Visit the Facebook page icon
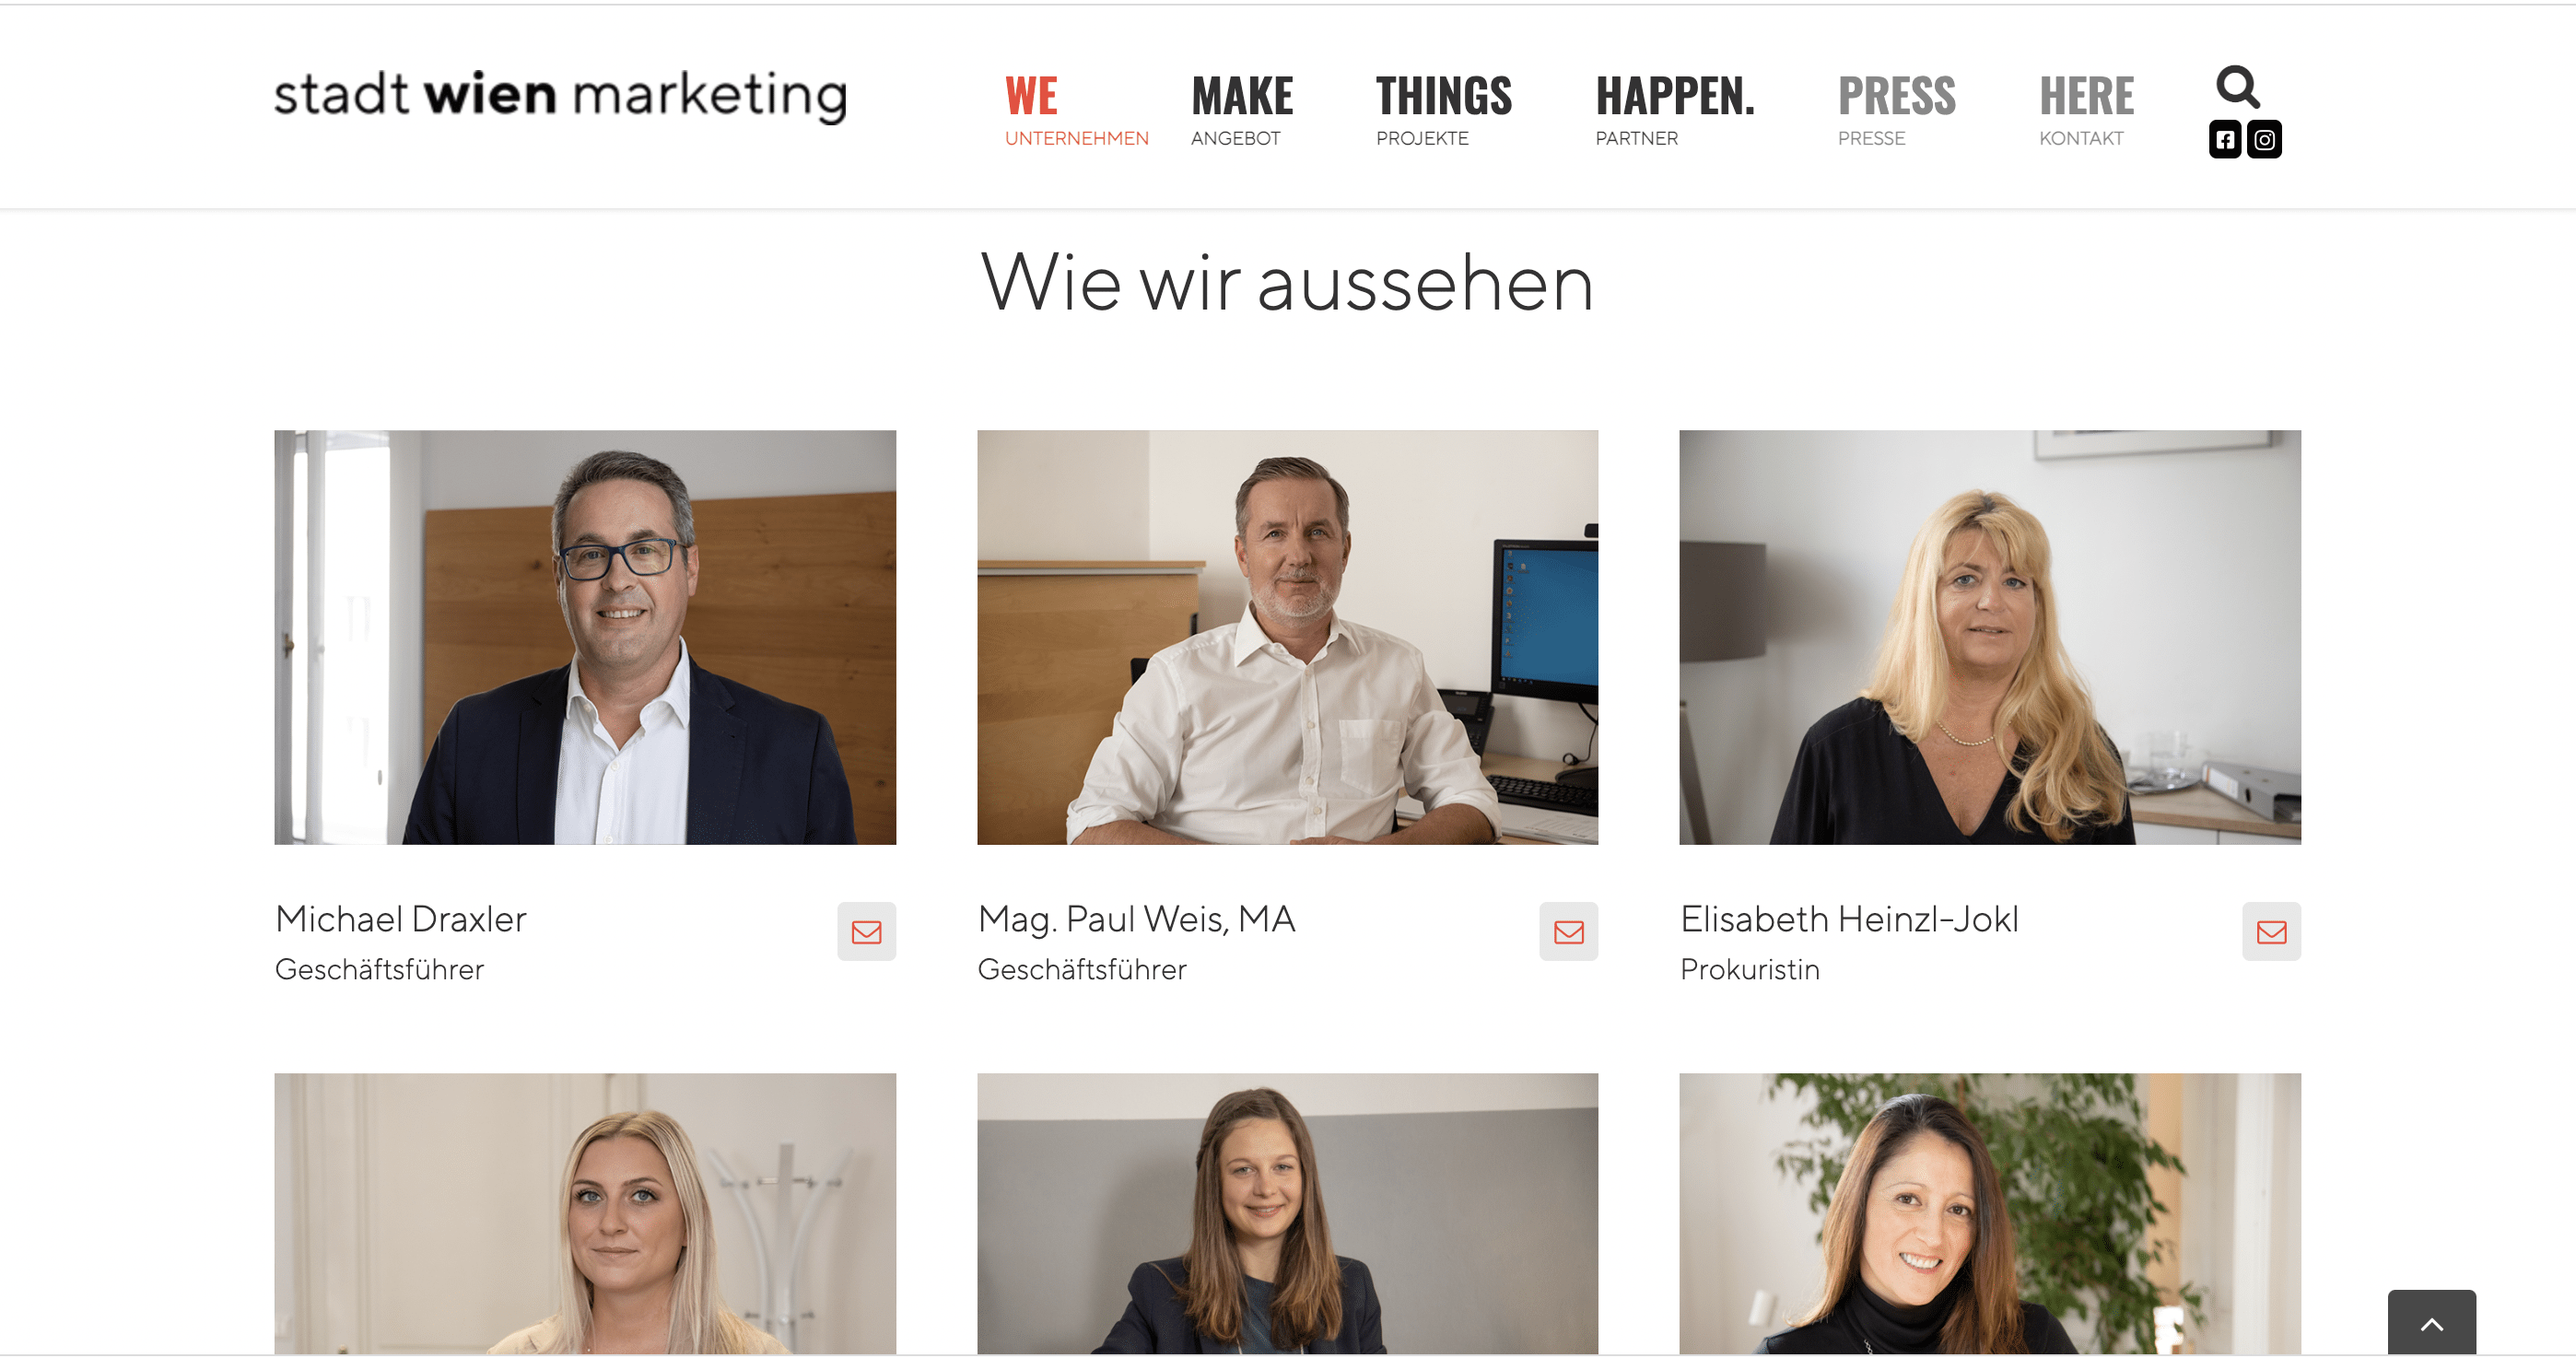The height and width of the screenshot is (1358, 2576). (x=2224, y=140)
